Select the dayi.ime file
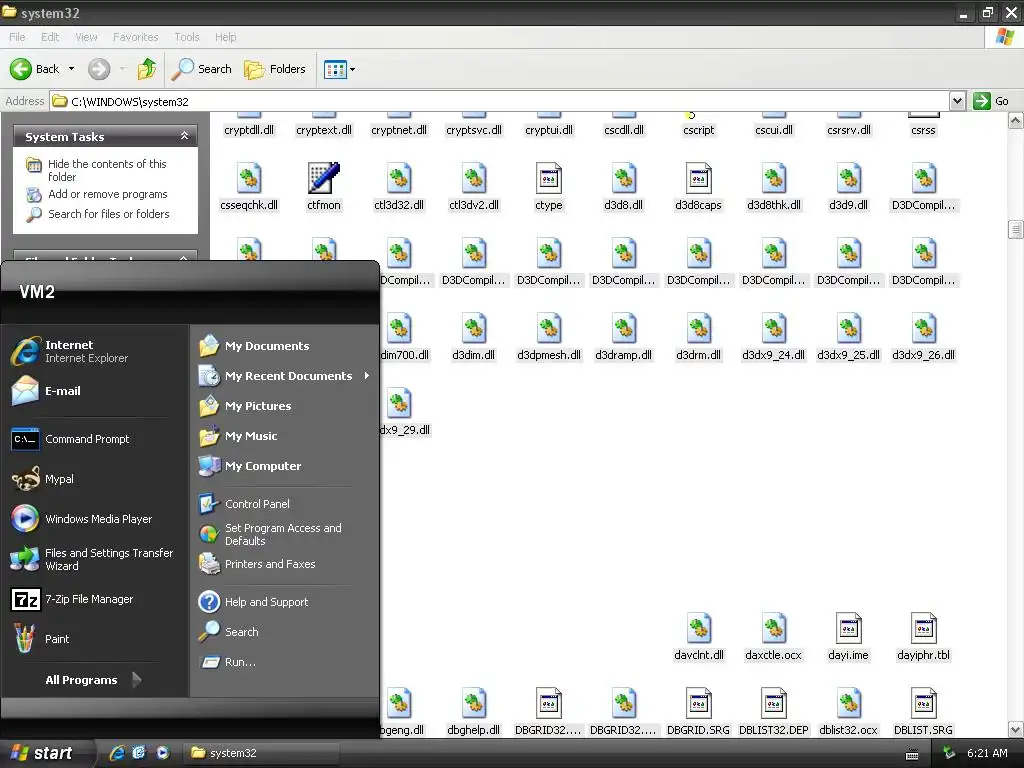The image size is (1024, 768). coord(848,637)
